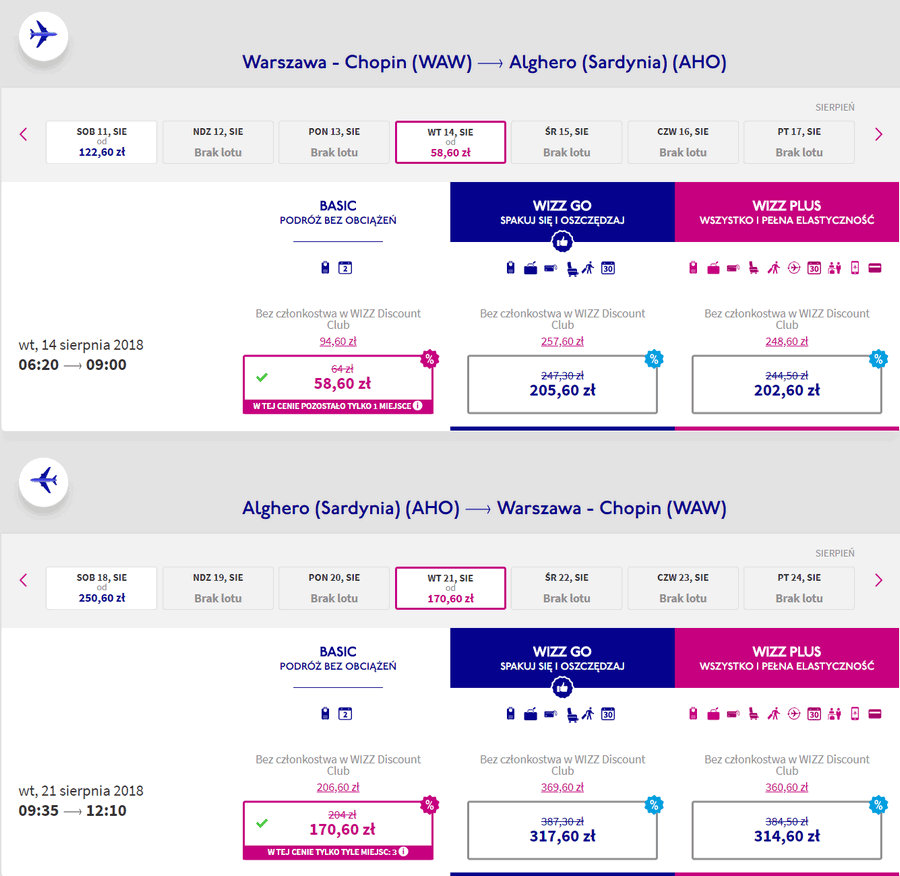
Task: Choose outbound date SOB 11, SIE
Action: [102, 142]
